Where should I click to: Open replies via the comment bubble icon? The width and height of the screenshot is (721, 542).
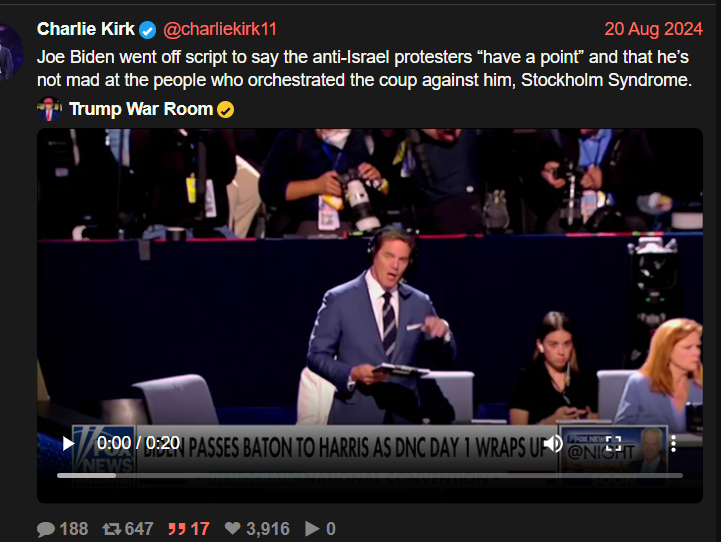tap(46, 529)
